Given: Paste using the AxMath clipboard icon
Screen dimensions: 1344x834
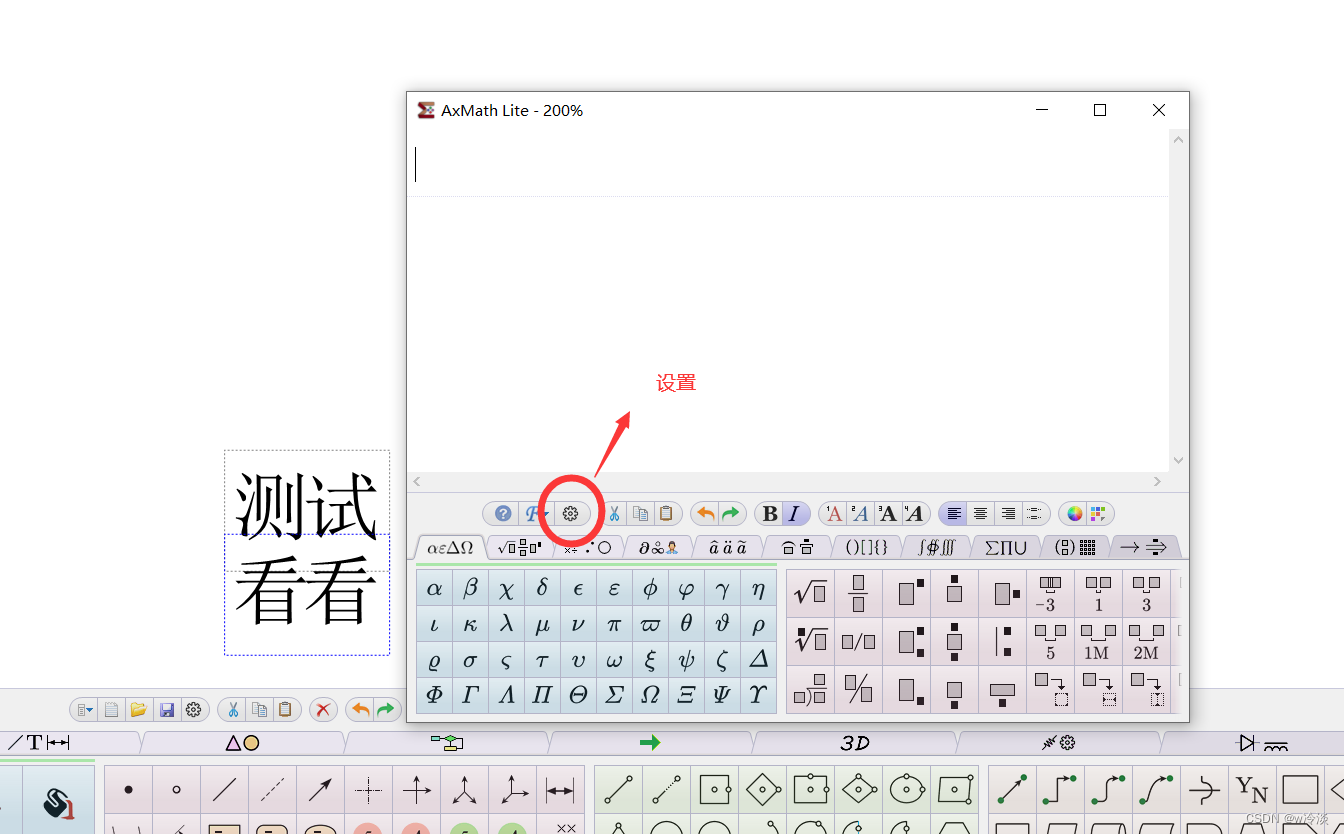Looking at the screenshot, I should [666, 514].
